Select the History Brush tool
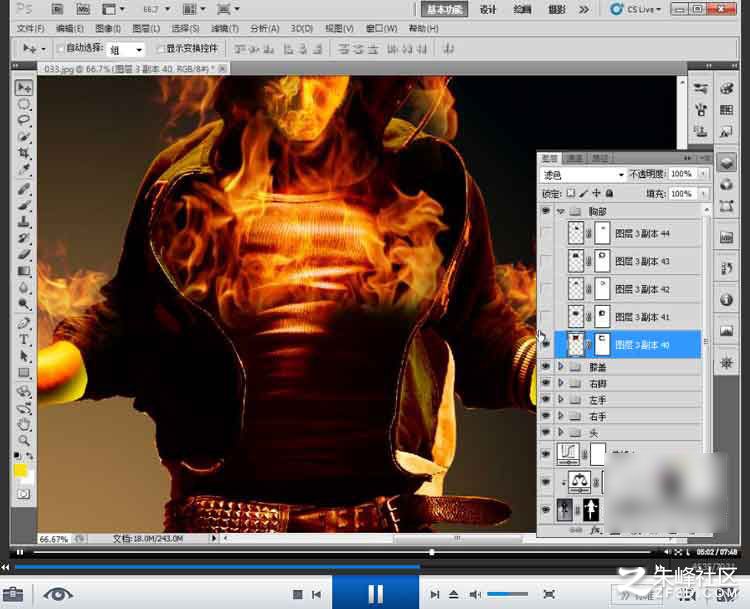The width and height of the screenshot is (750, 609). coord(23,238)
